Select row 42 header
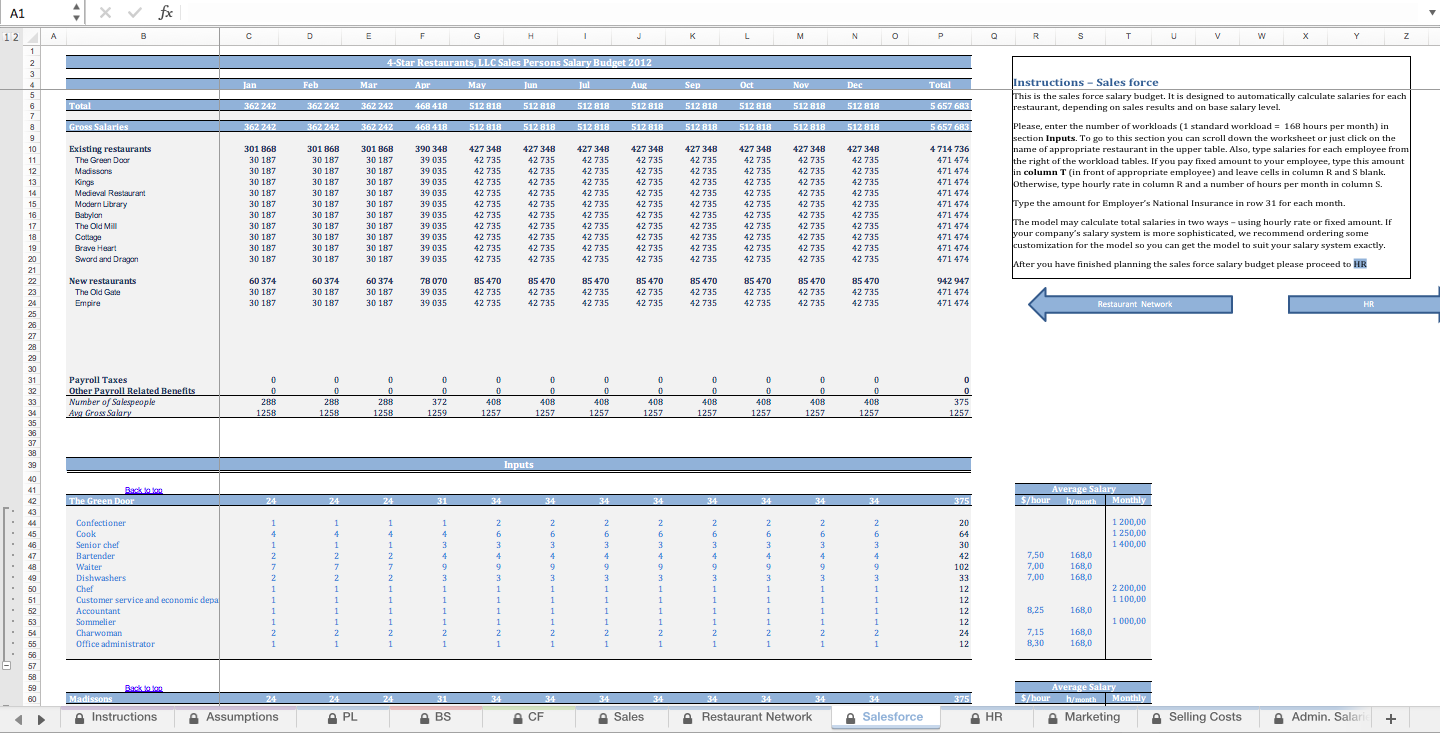 point(31,501)
